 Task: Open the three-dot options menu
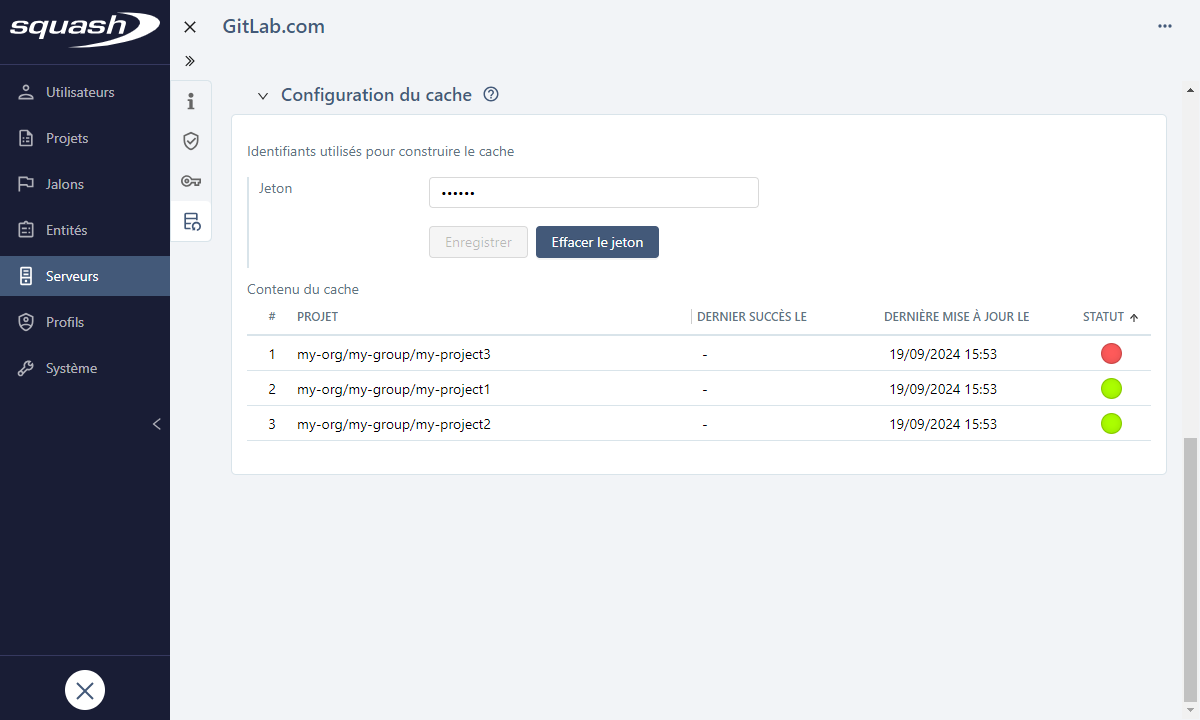pos(1164,26)
